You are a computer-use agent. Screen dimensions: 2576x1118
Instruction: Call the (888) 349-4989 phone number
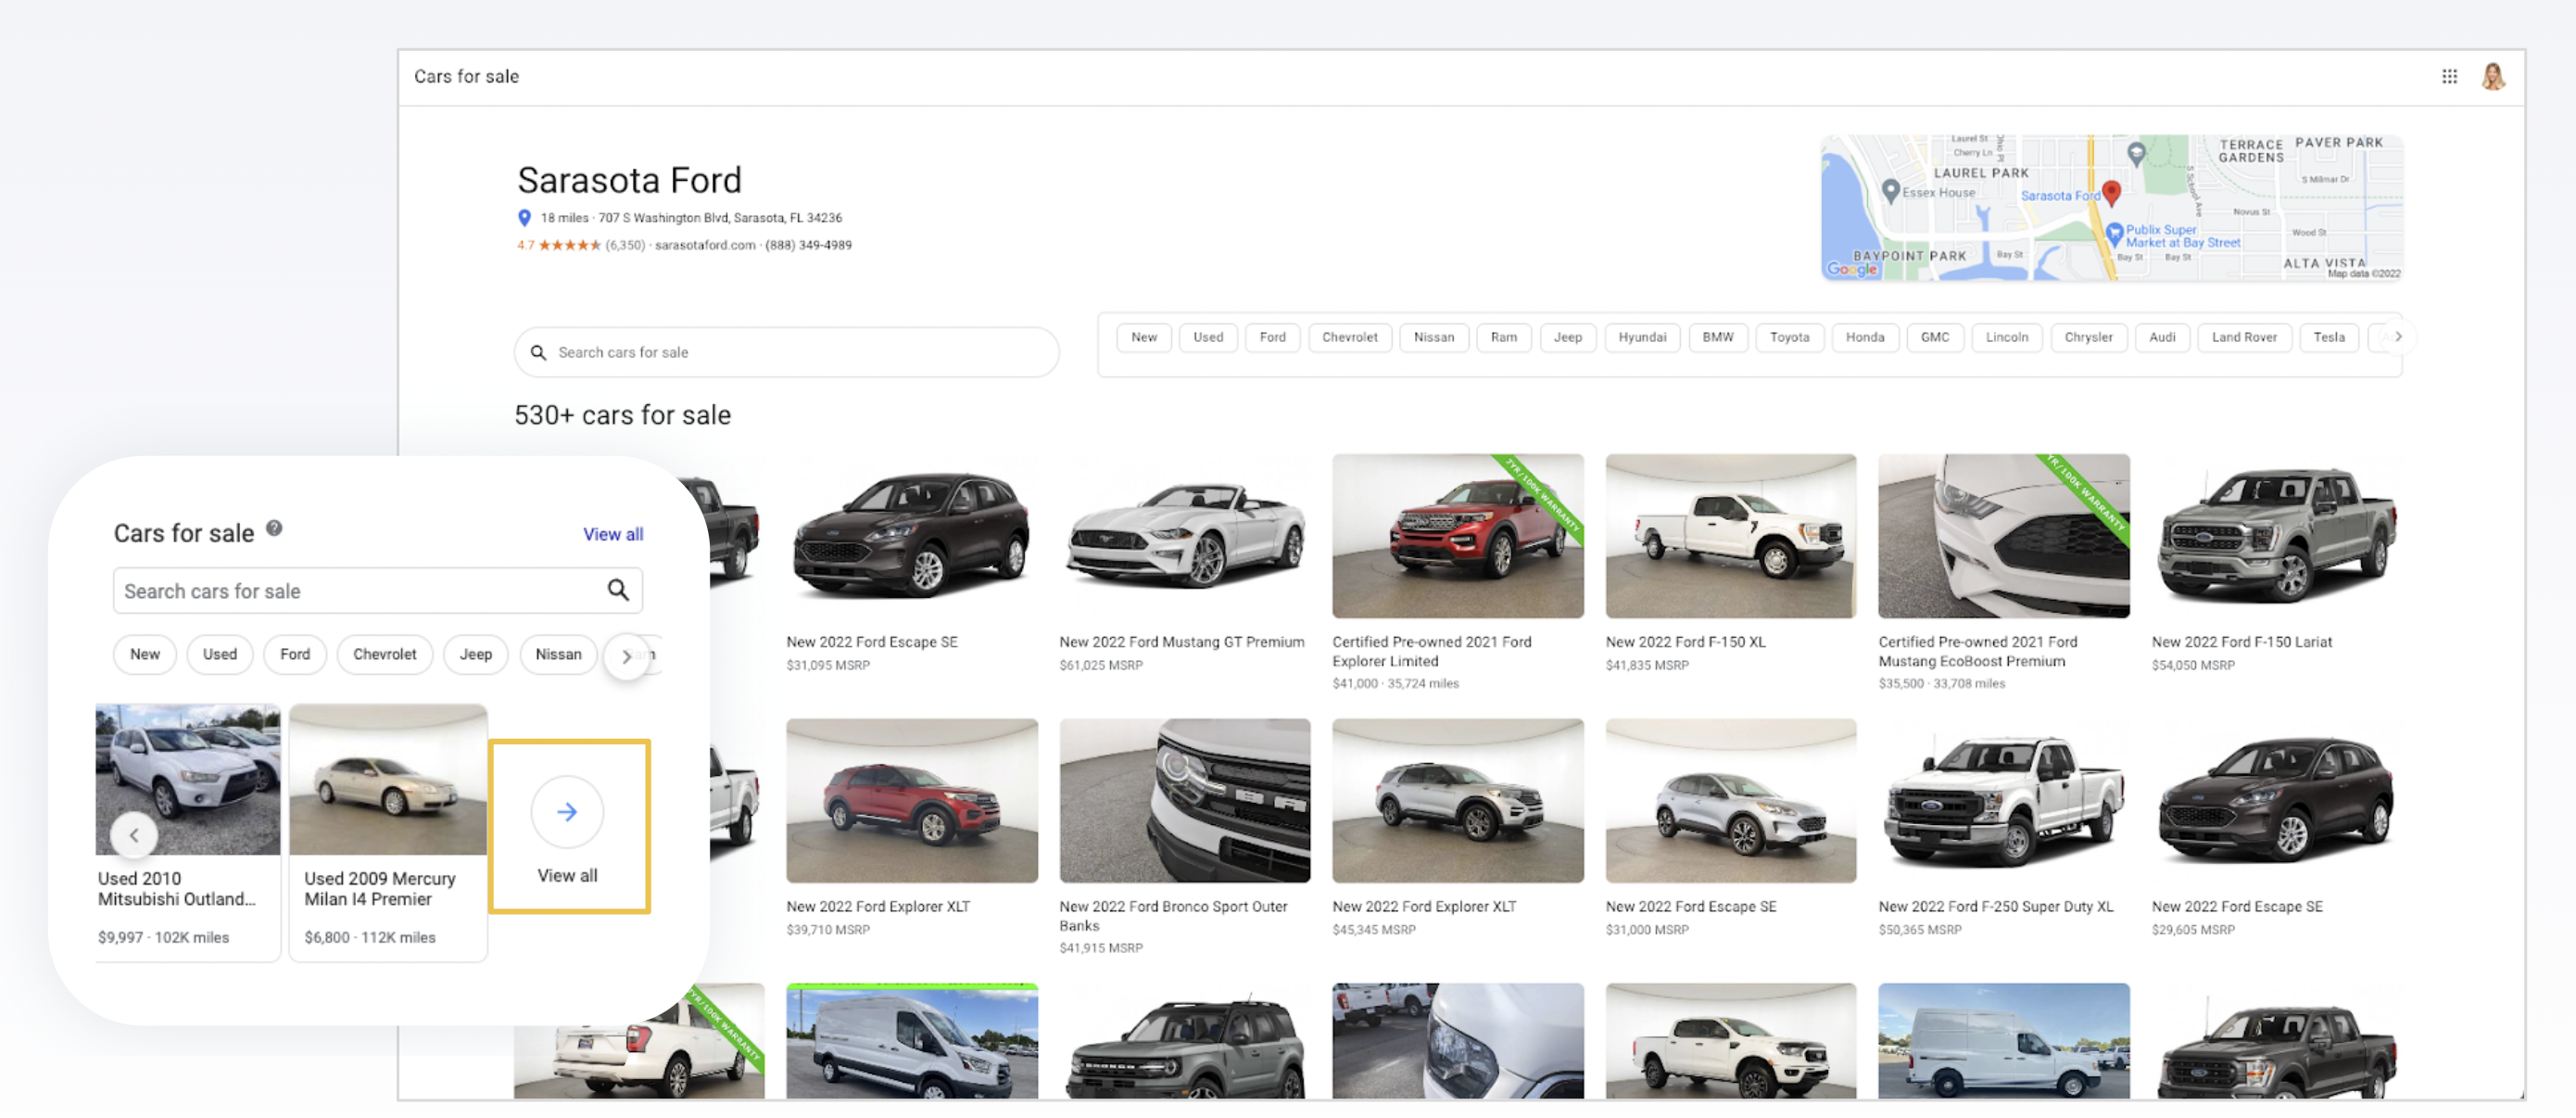pyautogui.click(x=808, y=245)
